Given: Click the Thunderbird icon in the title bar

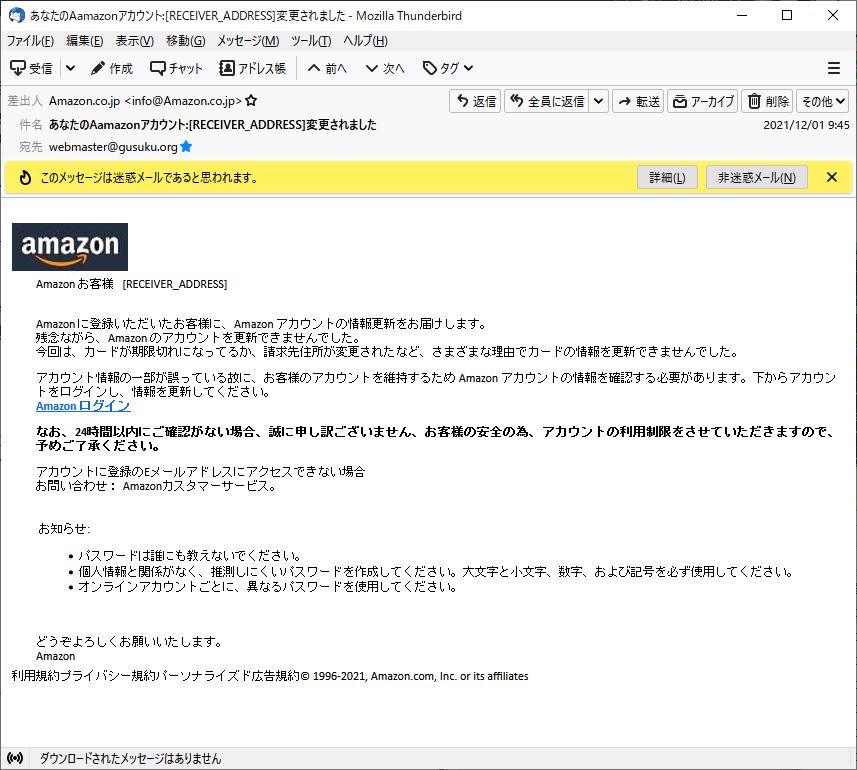Looking at the screenshot, I should click(16, 15).
